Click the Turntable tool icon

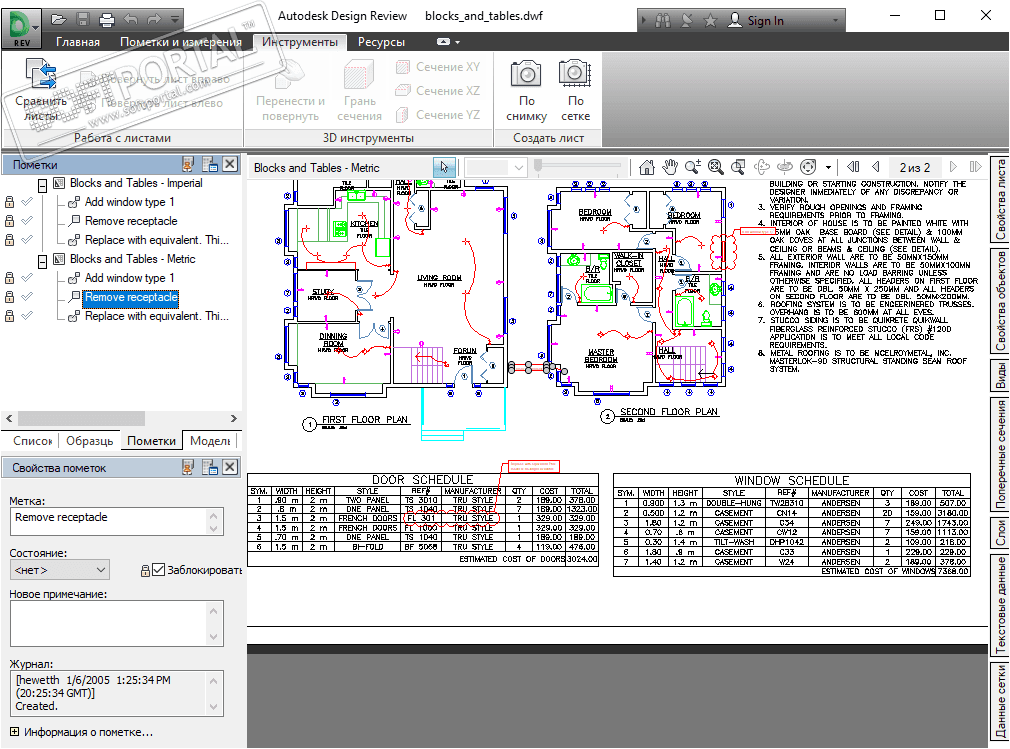click(x=785, y=167)
